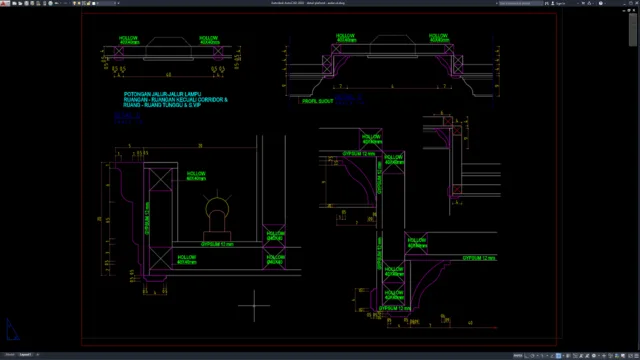Click the Undo arrow in Quick Access toolbar

56,3
